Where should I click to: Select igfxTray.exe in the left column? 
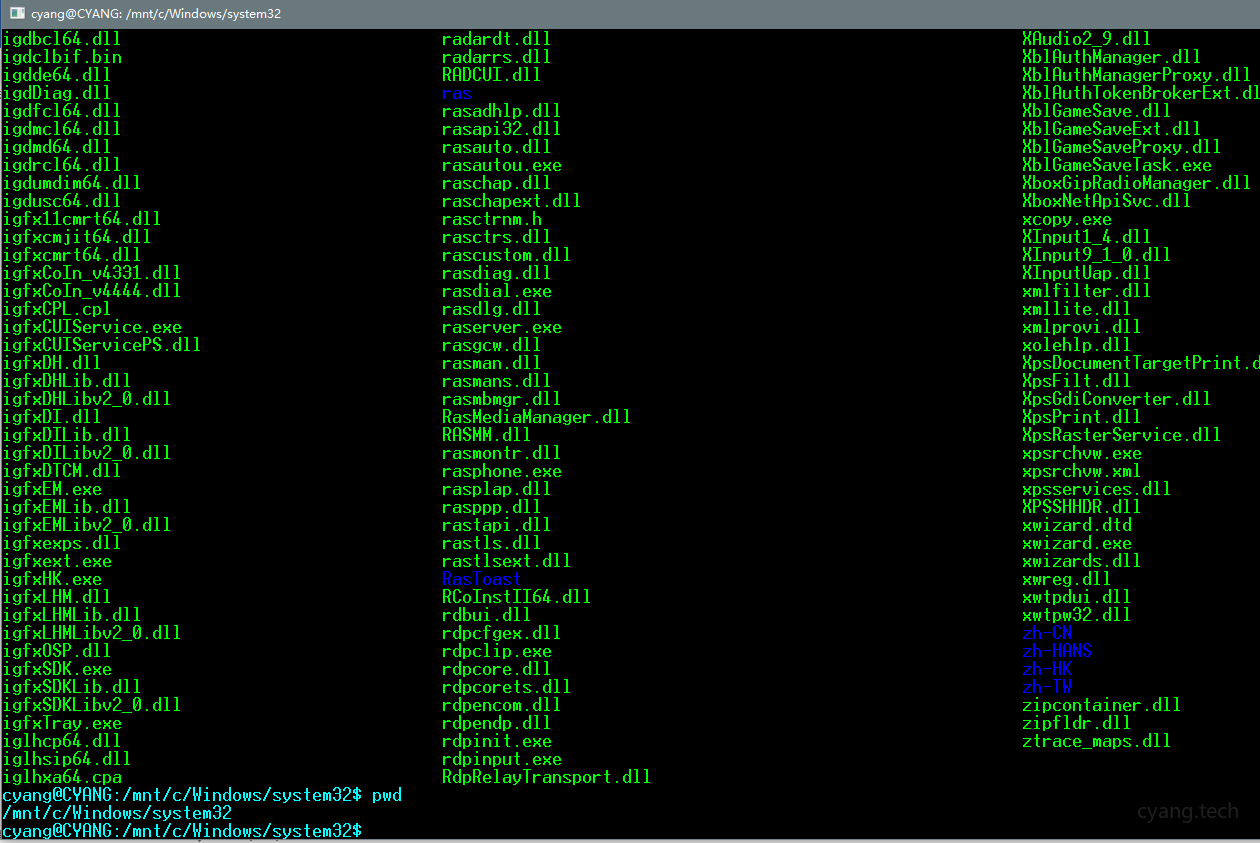tap(61, 723)
